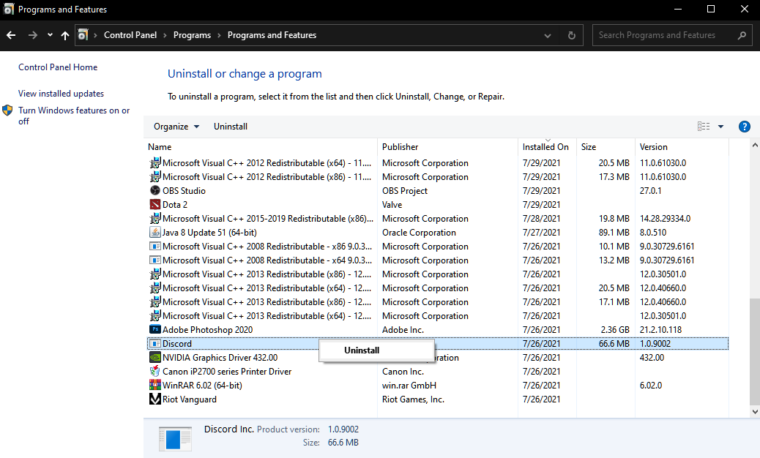Click Uninstall in the toolbar
760x458 pixels.
pyautogui.click(x=230, y=127)
